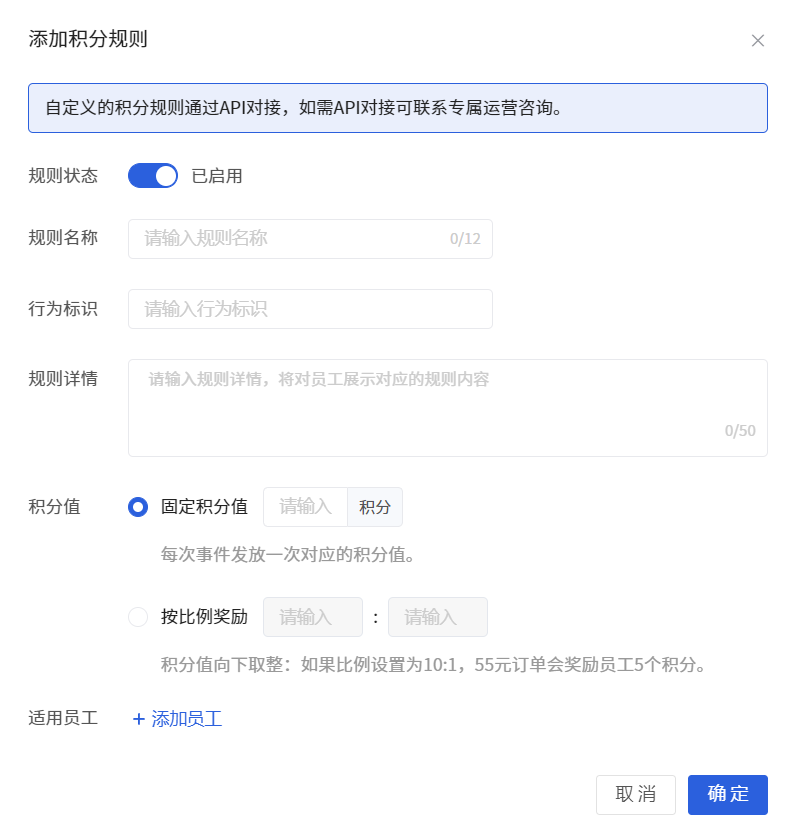Click the 0/12 character counter
The height and width of the screenshot is (825, 796).
coord(465,239)
